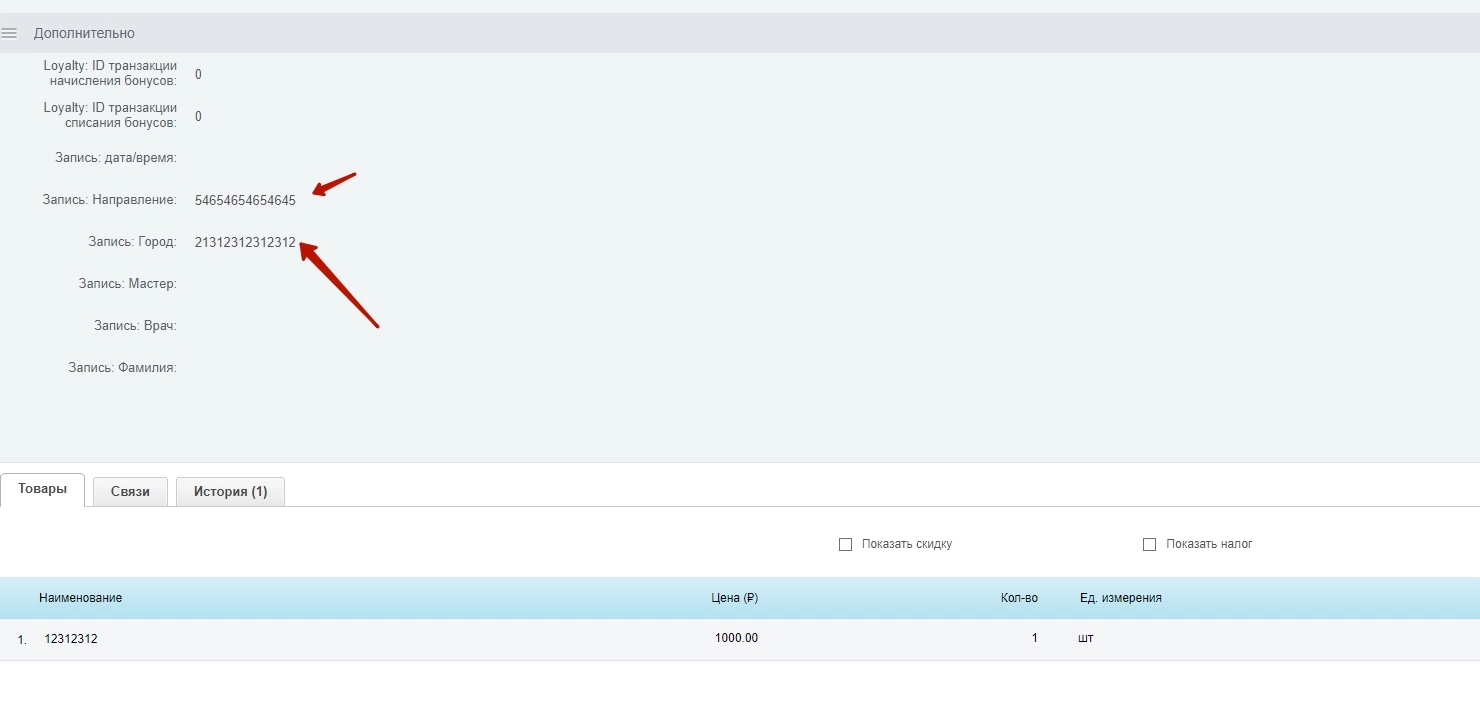Click the Loyalty начисления бонусов value 0

pyautogui.click(x=198, y=74)
